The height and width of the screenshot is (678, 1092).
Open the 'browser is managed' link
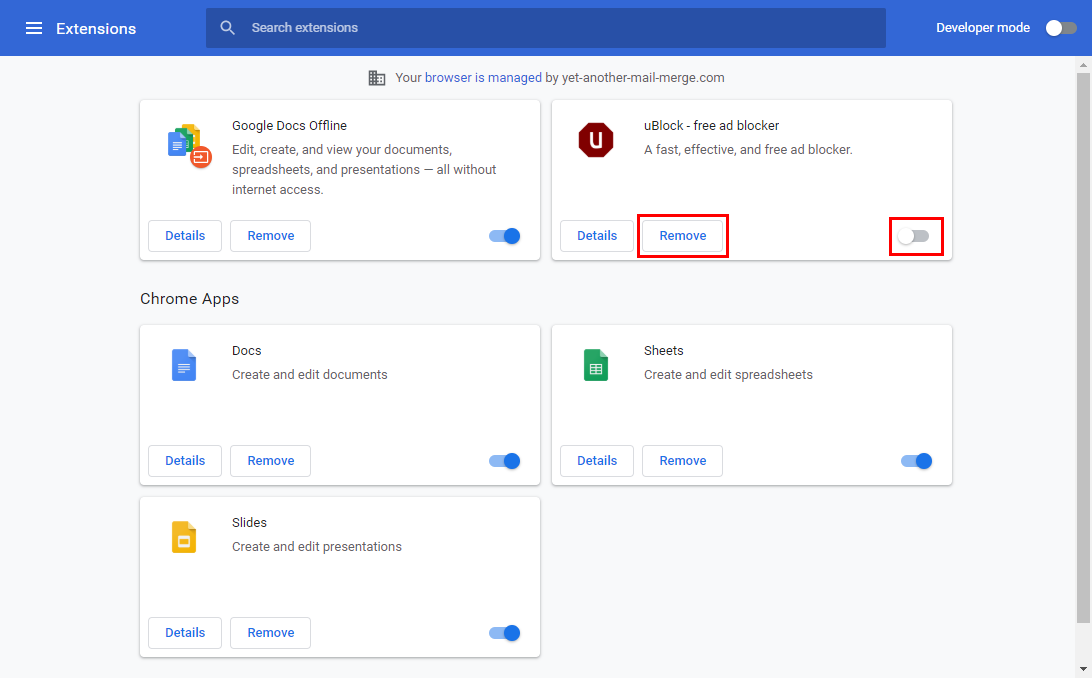[x=483, y=78]
